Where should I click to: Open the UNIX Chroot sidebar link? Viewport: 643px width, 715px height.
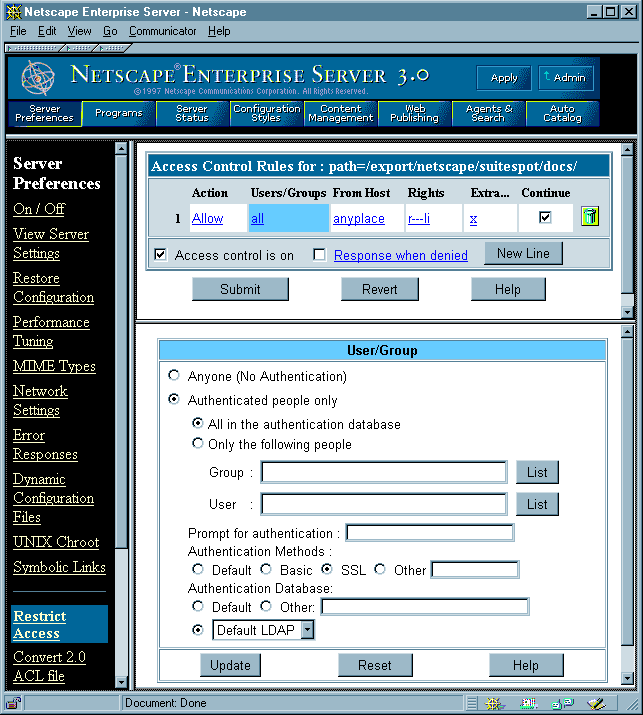(x=56, y=542)
